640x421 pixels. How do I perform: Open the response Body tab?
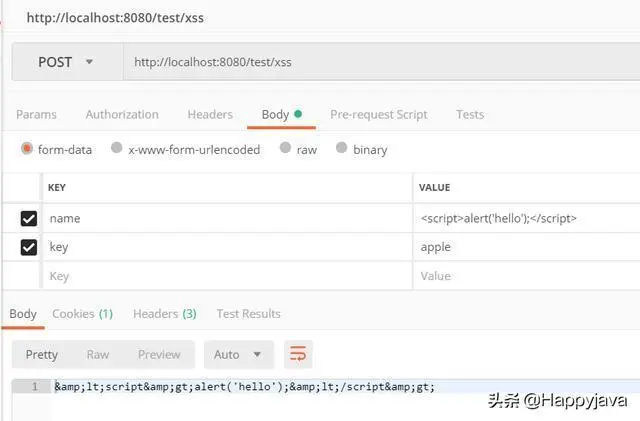tap(23, 314)
